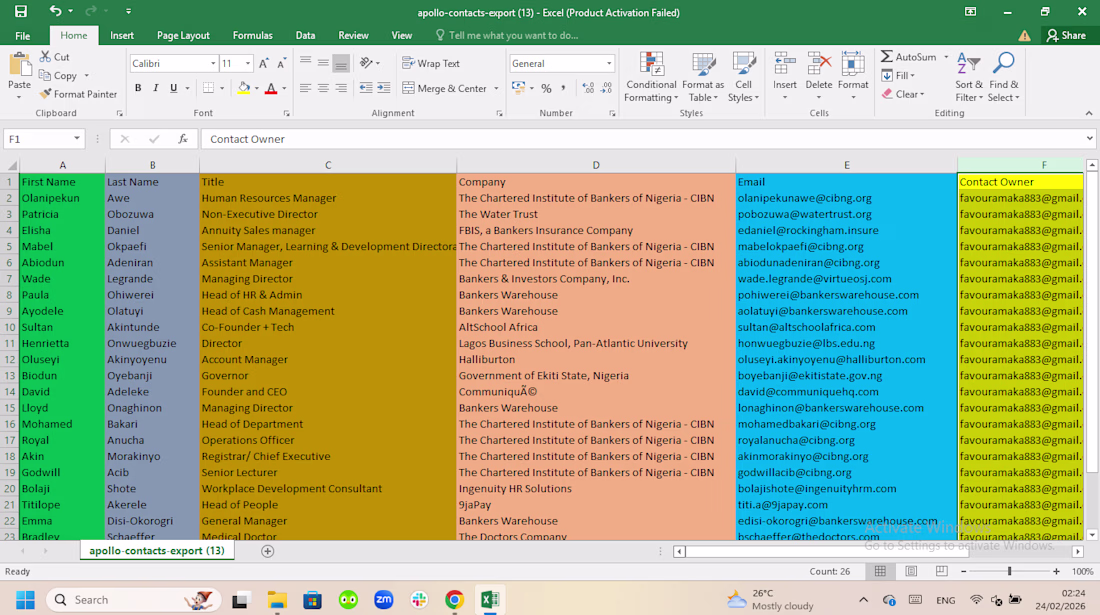Click the Paste icon
The width and height of the screenshot is (1100, 615).
(19, 65)
